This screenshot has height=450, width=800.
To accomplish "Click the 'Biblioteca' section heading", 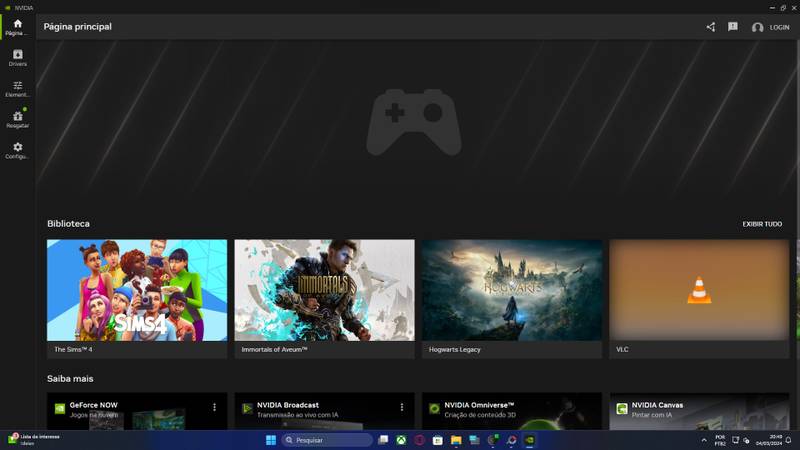I will tap(68, 223).
